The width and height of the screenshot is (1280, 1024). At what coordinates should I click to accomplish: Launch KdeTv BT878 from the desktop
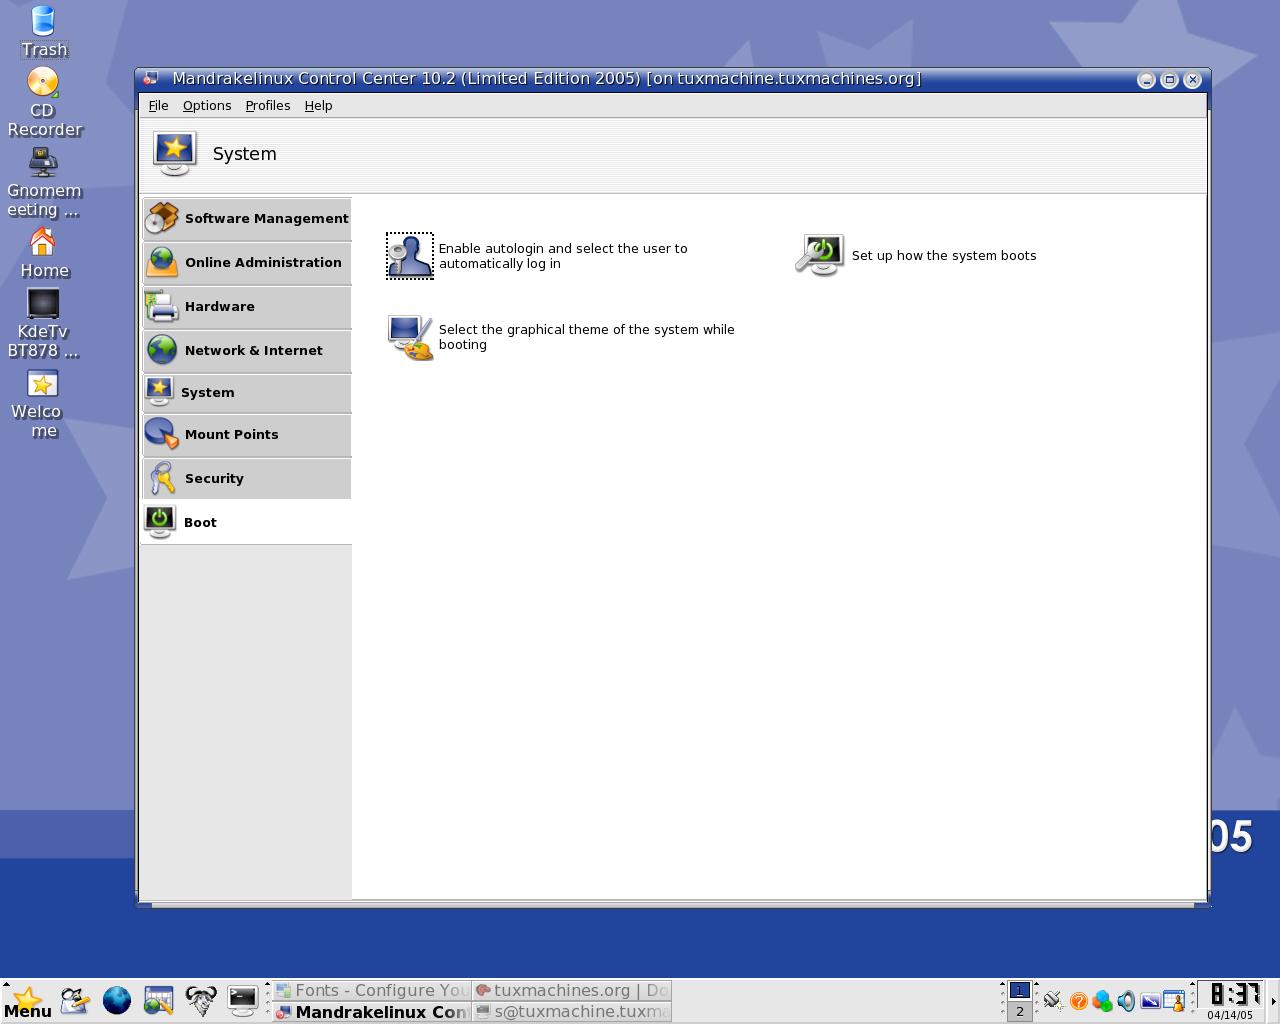pos(43,324)
